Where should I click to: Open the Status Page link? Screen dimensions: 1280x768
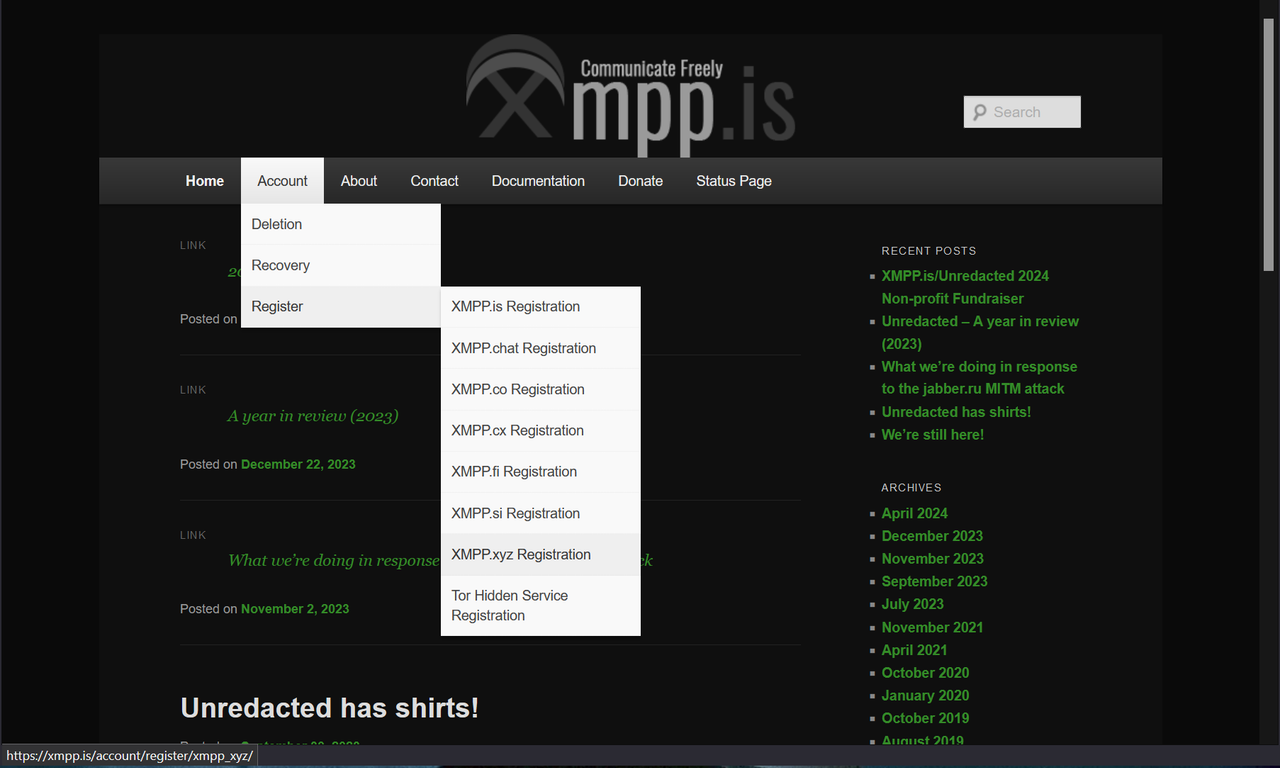tap(734, 181)
